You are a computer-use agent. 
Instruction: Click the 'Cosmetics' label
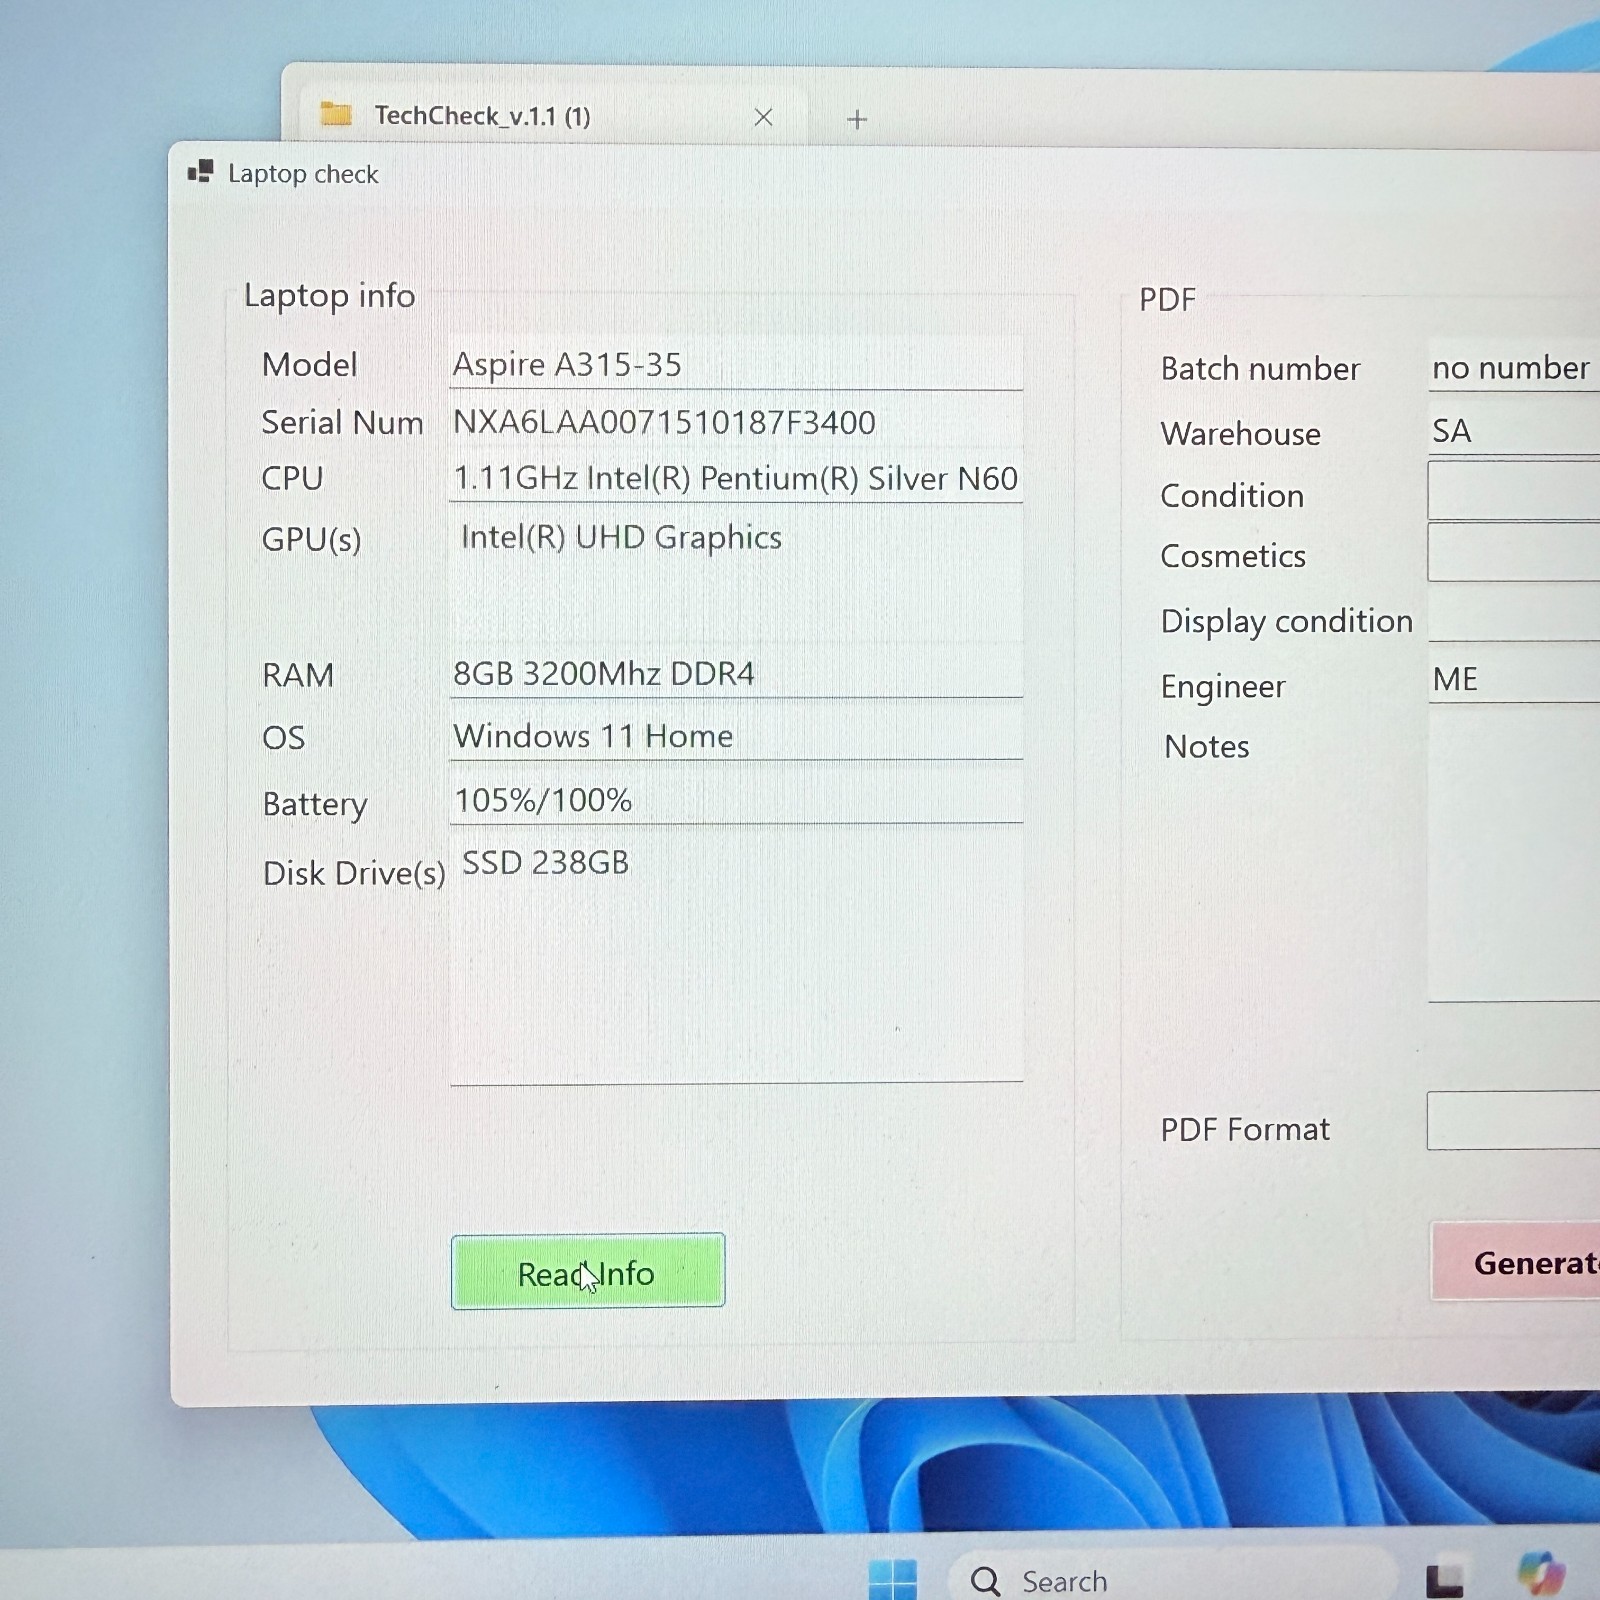[1233, 555]
